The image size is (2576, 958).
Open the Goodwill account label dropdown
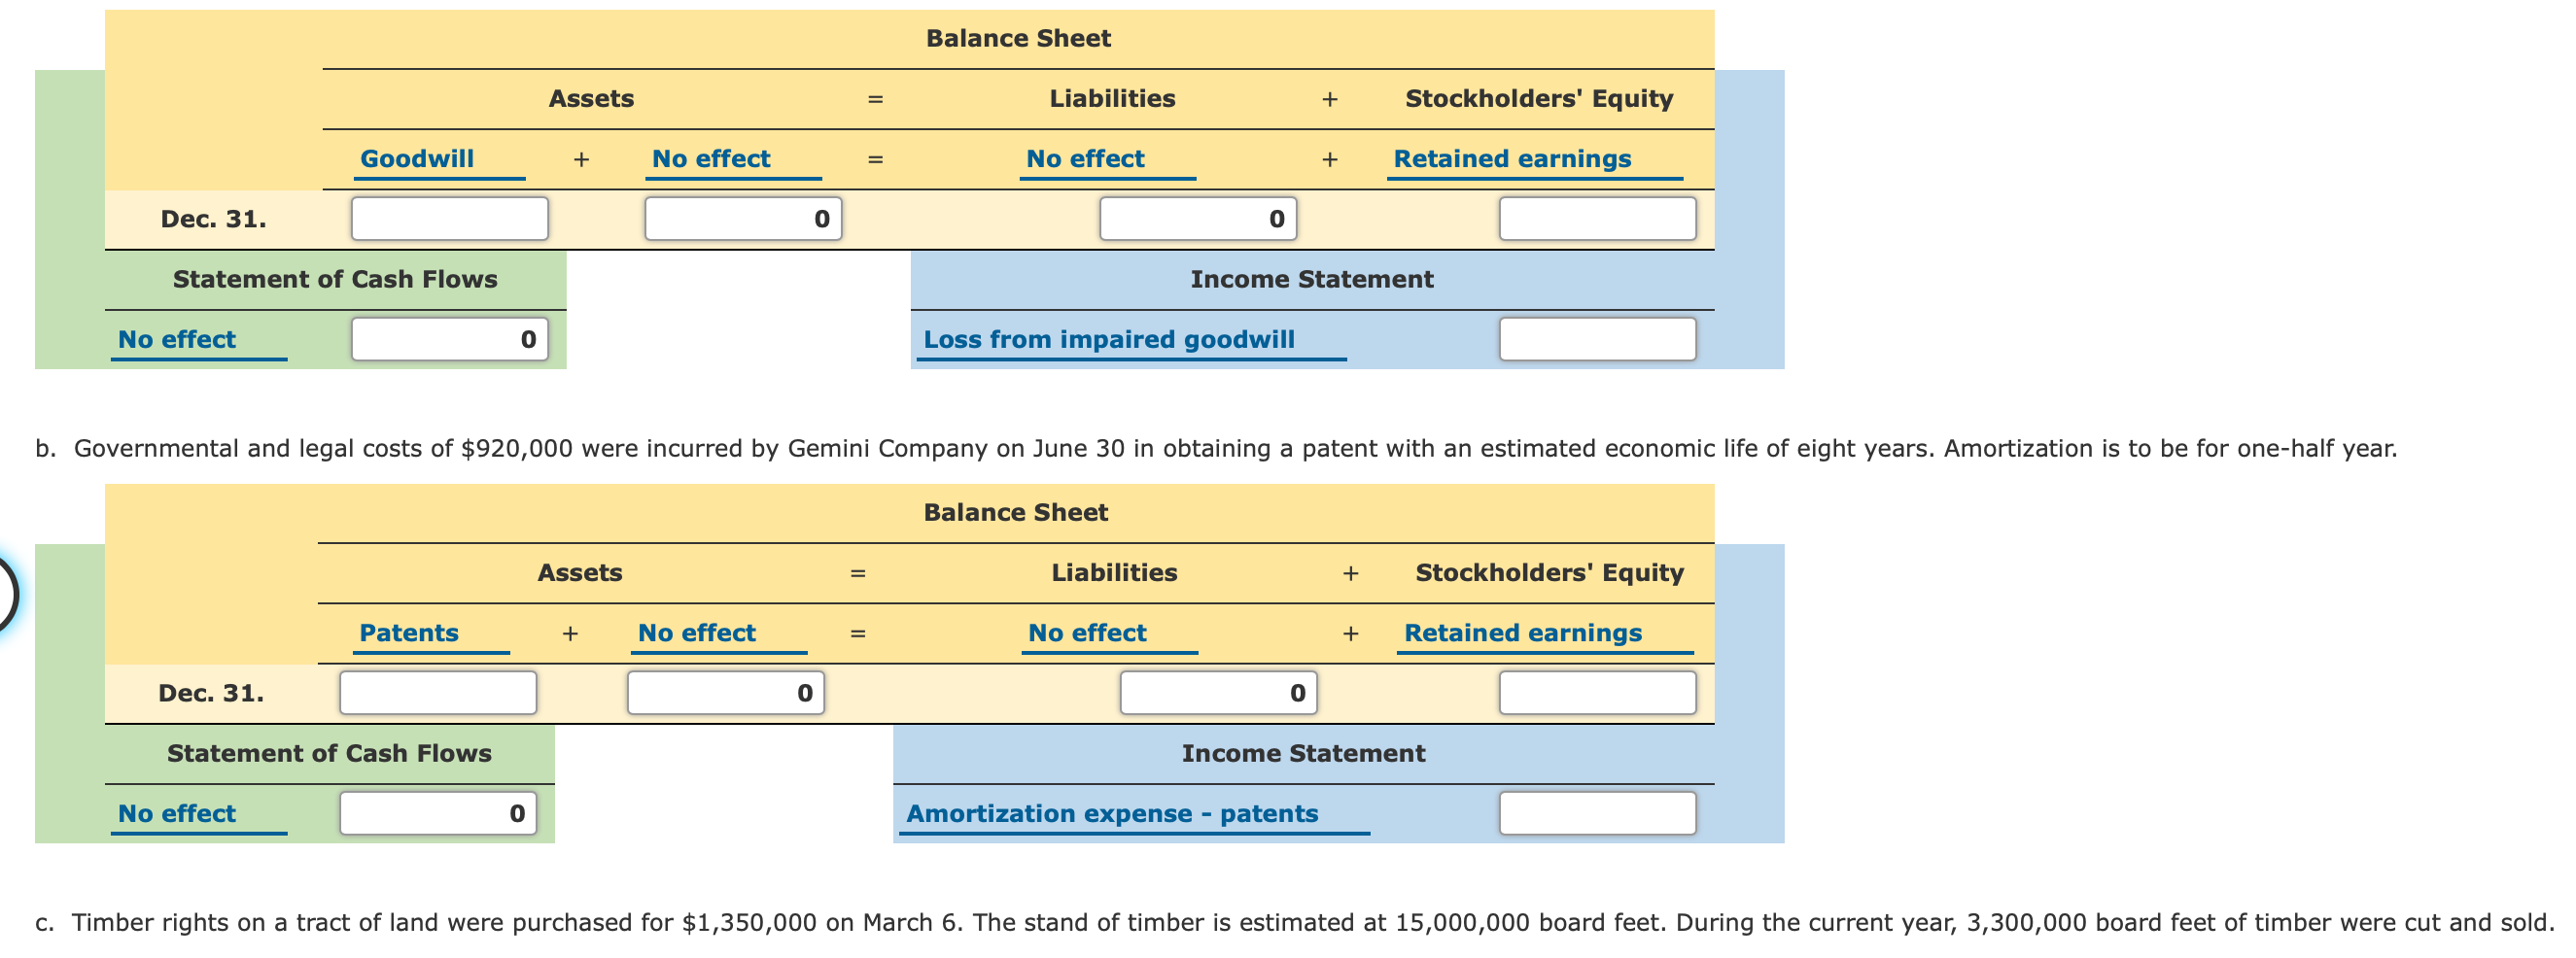tap(418, 157)
